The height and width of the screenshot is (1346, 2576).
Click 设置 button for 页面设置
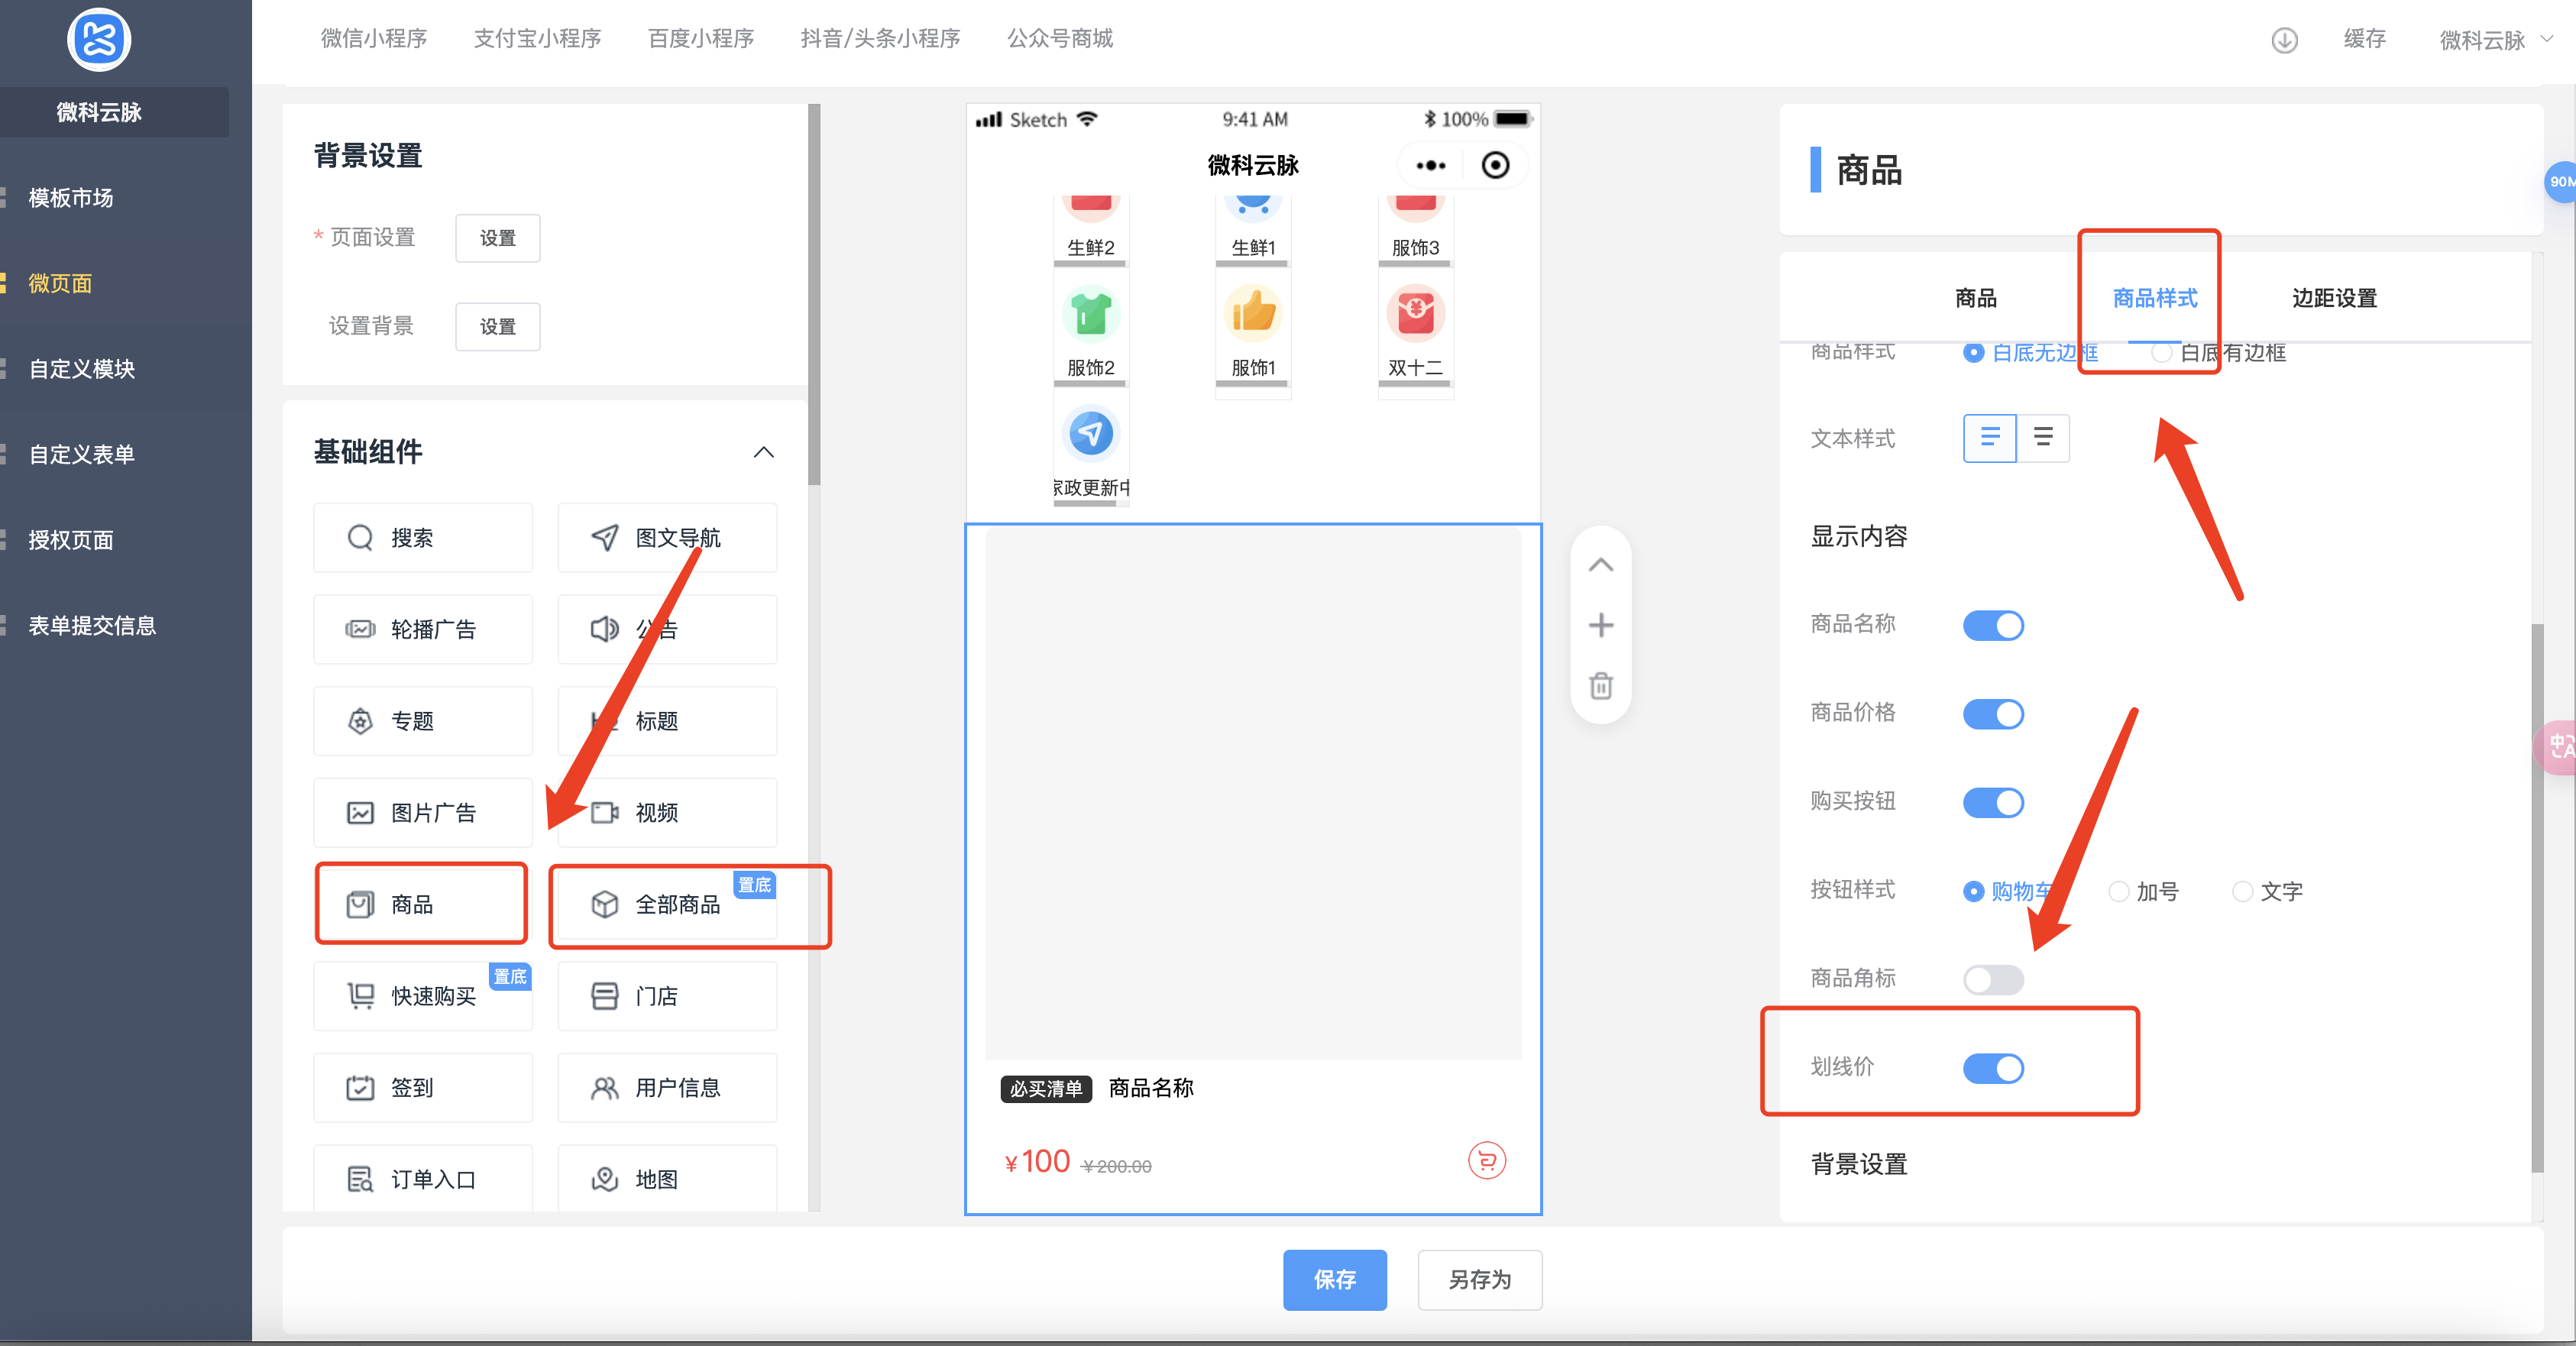(497, 238)
